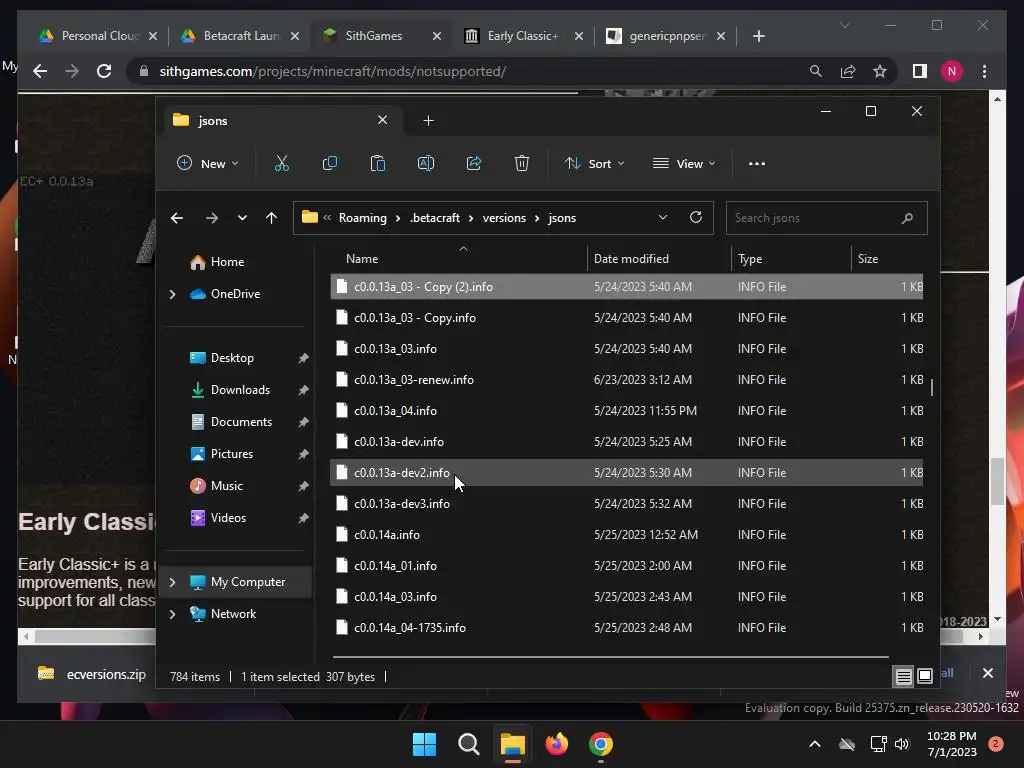Expand the address bar history dropdown
This screenshot has height=768, width=1024.
pyautogui.click(x=663, y=217)
